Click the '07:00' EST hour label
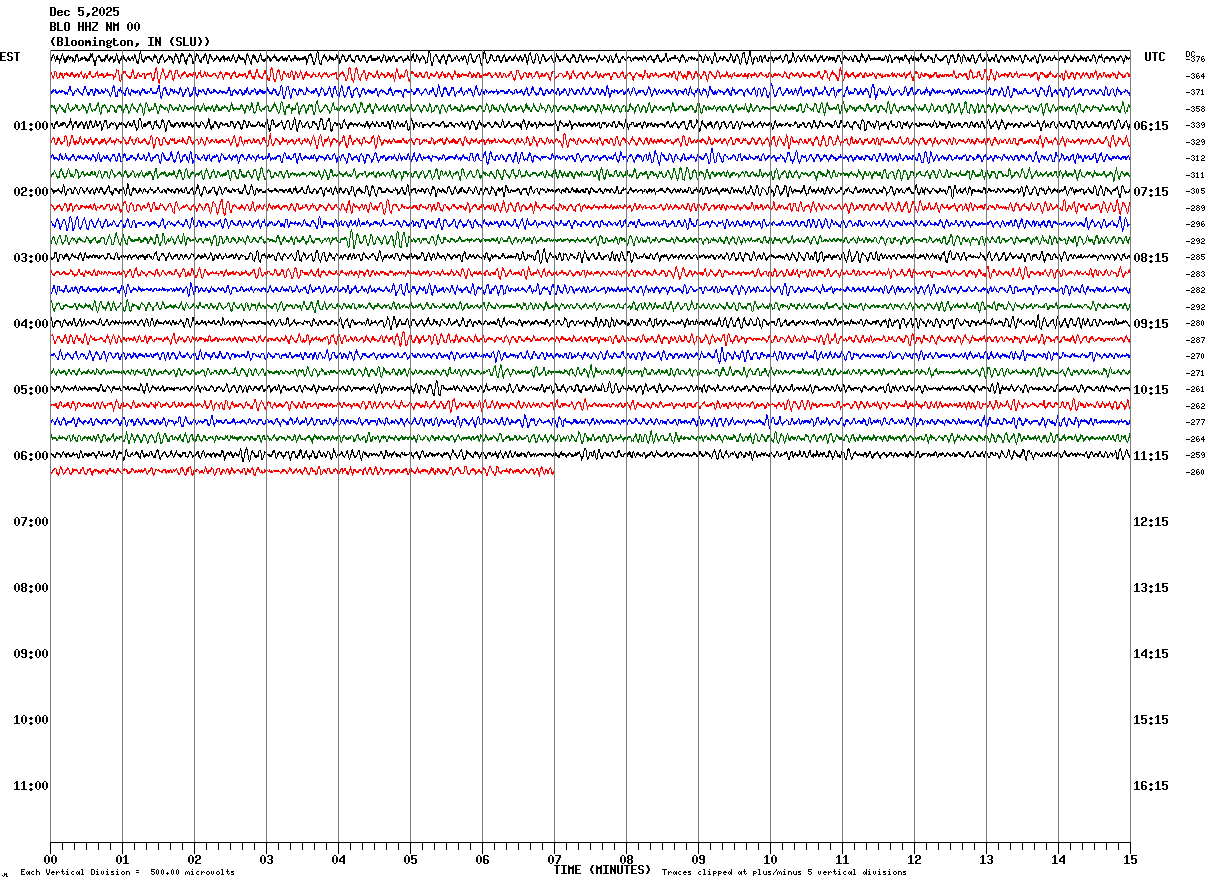Screen dimensions: 1210x886 coord(31,522)
